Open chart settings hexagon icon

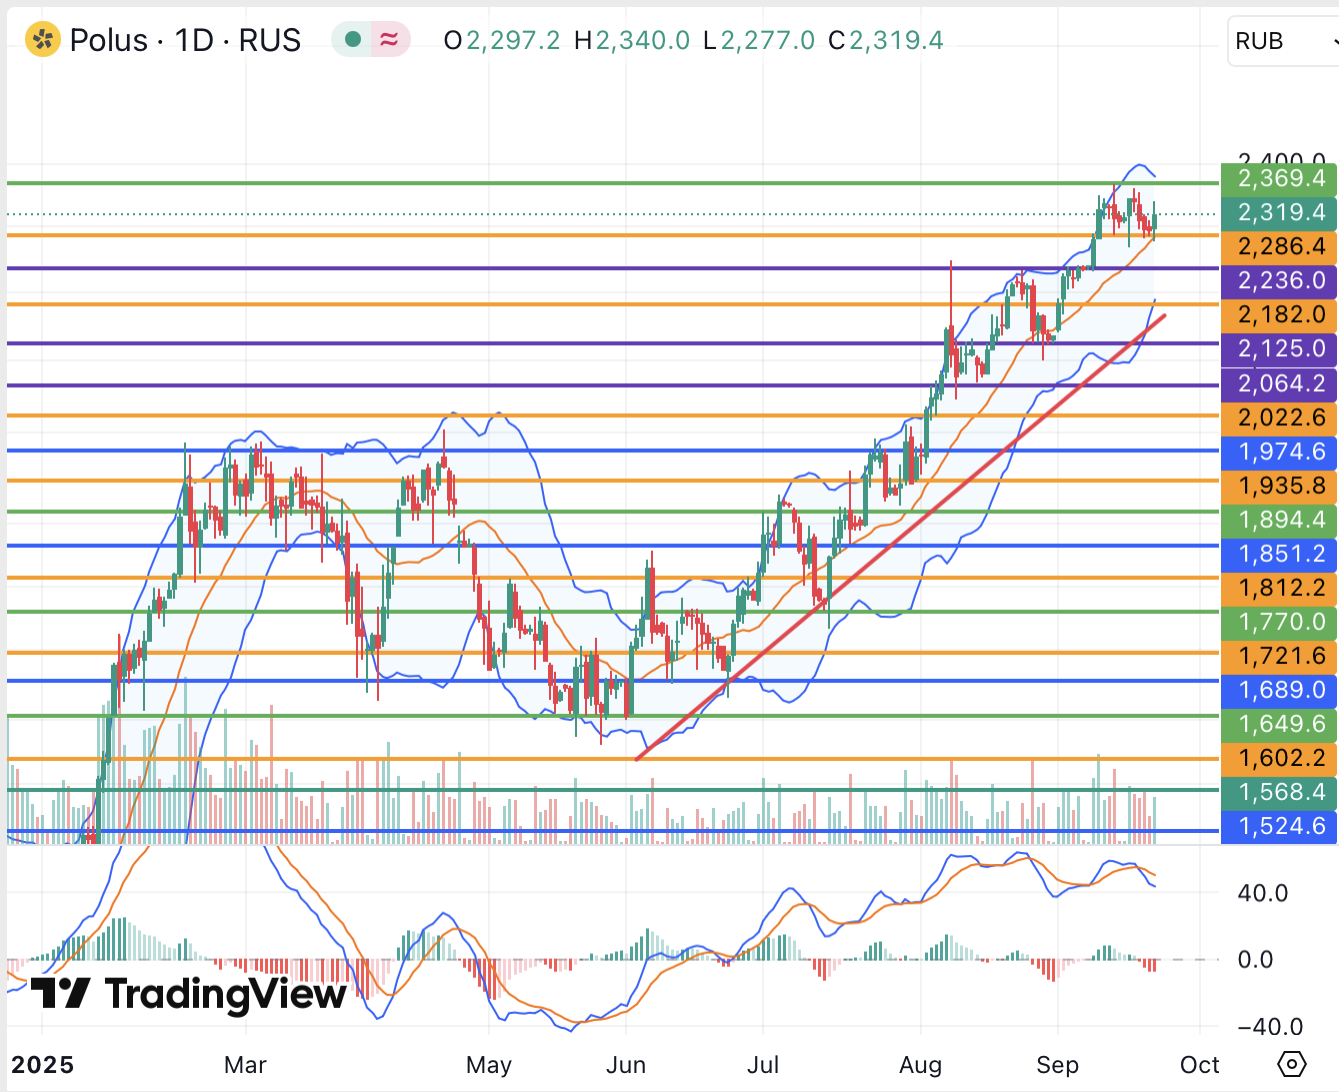click(1291, 1063)
